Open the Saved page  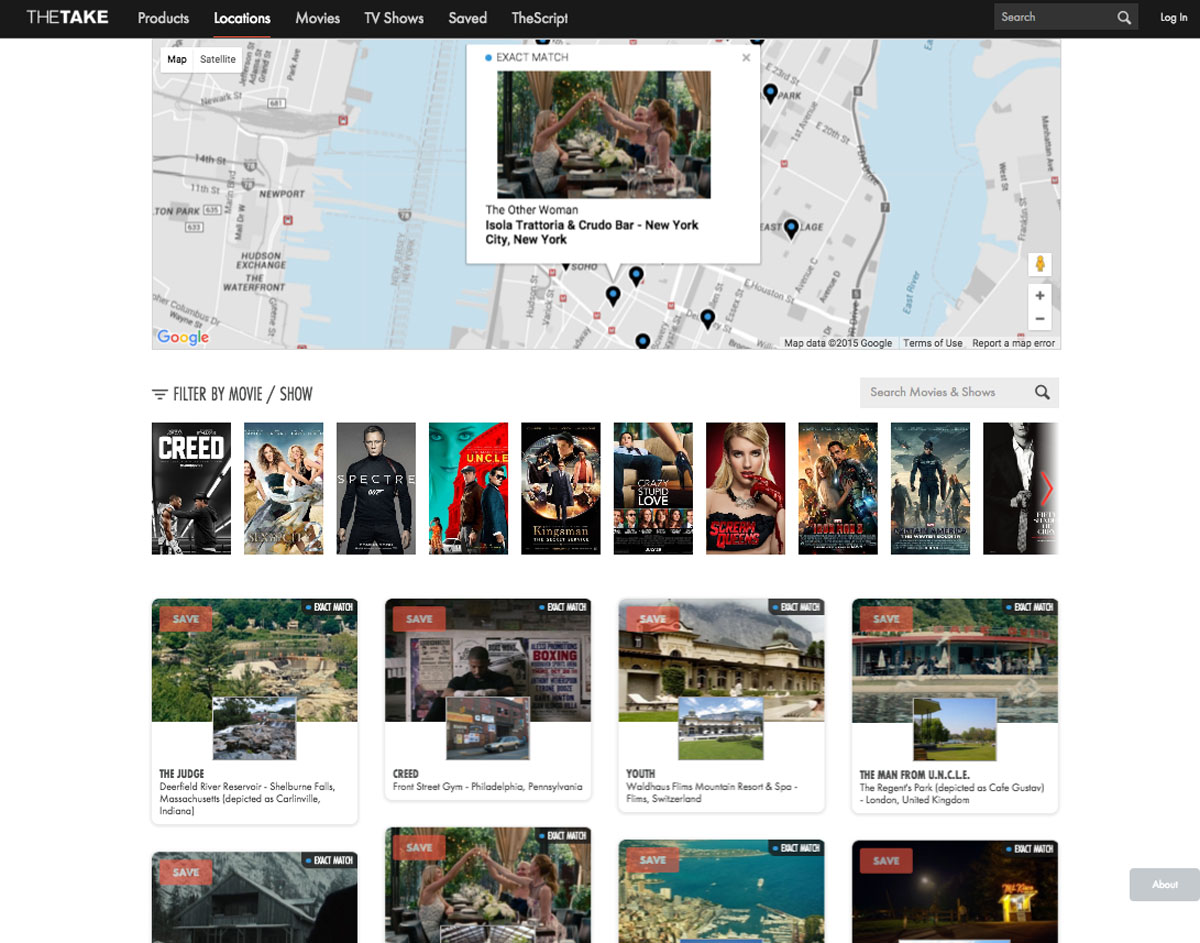[x=467, y=18]
